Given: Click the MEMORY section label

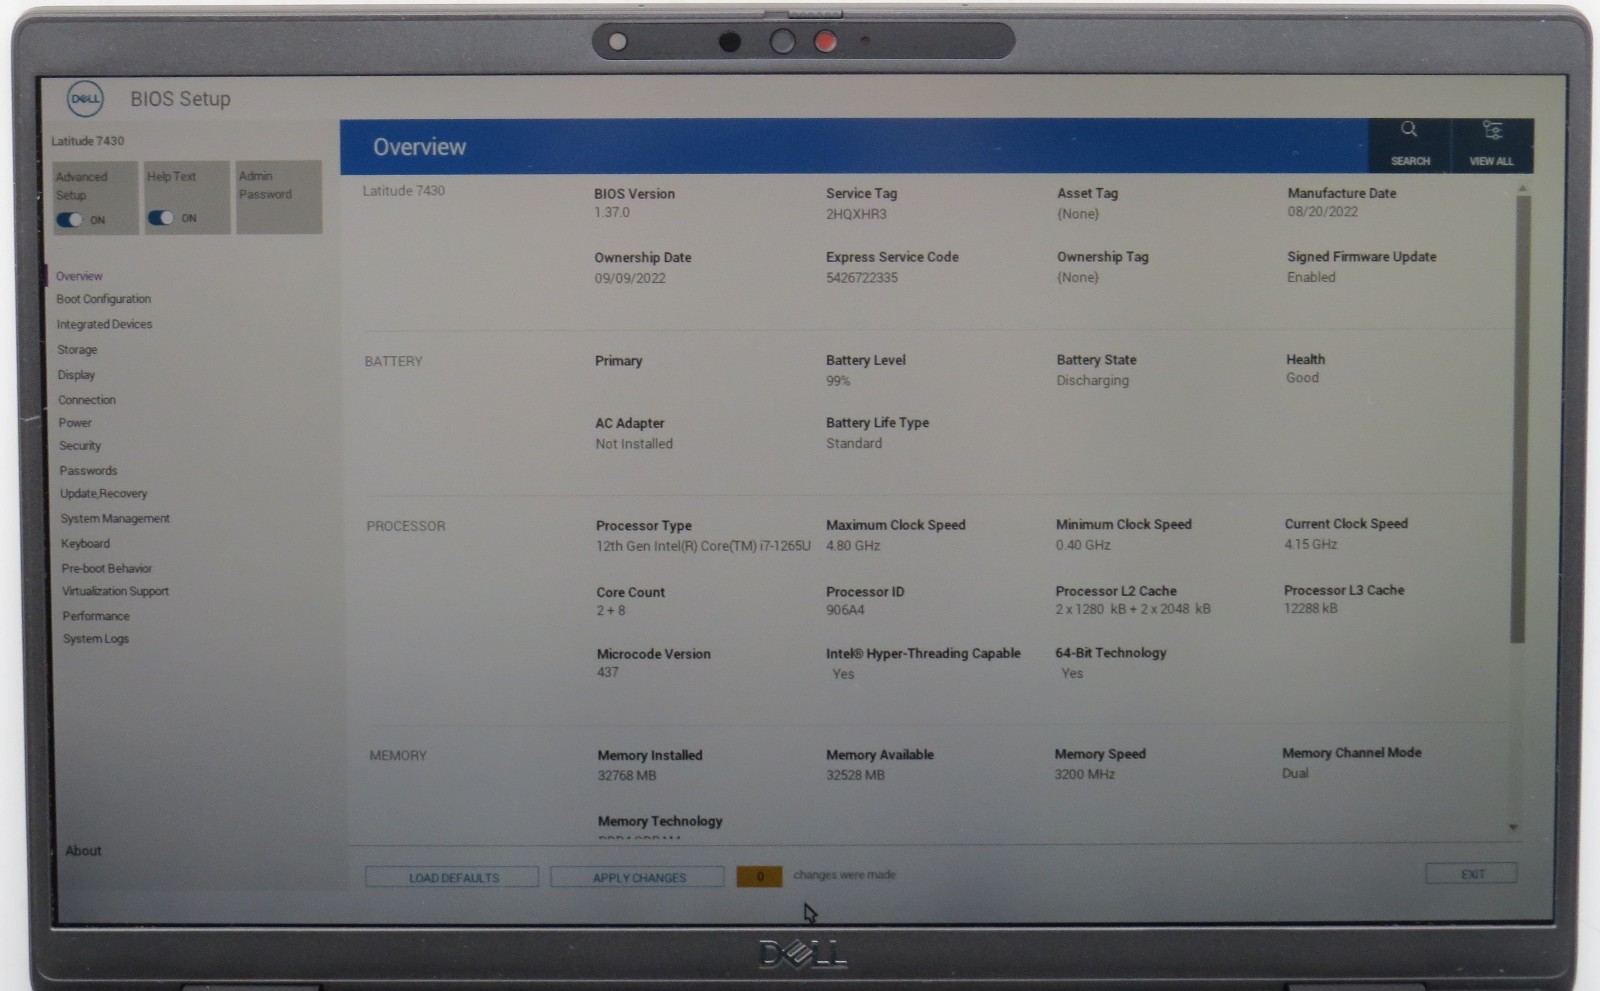Looking at the screenshot, I should (x=398, y=756).
